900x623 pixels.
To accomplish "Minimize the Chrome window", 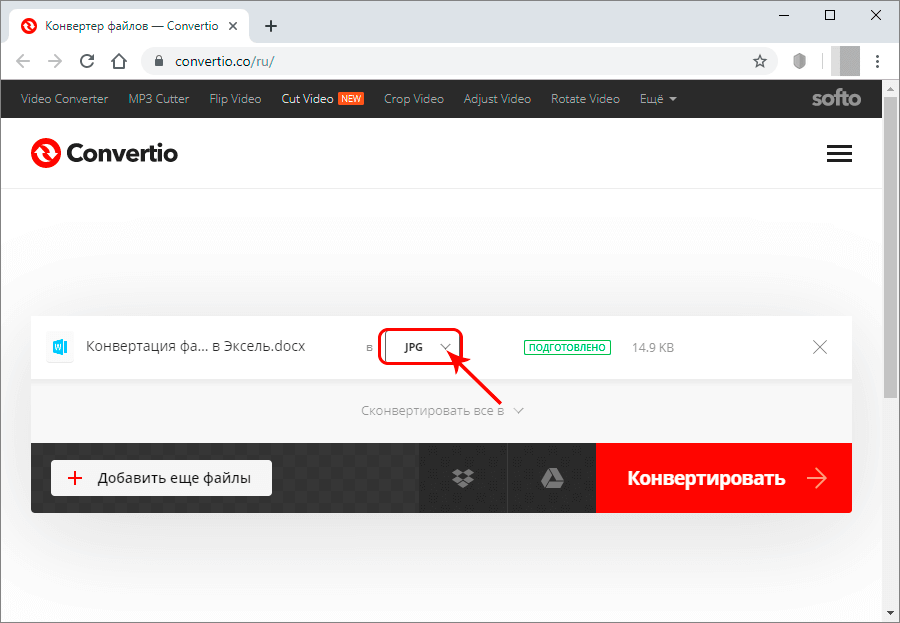I will (x=784, y=16).
